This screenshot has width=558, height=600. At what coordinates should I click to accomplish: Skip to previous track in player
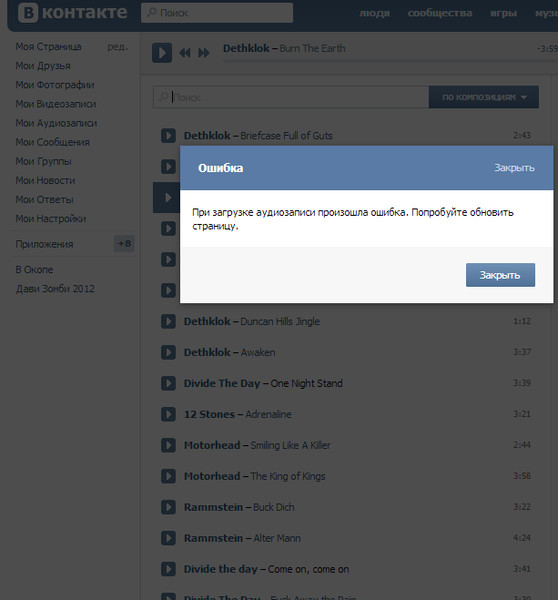pos(185,53)
